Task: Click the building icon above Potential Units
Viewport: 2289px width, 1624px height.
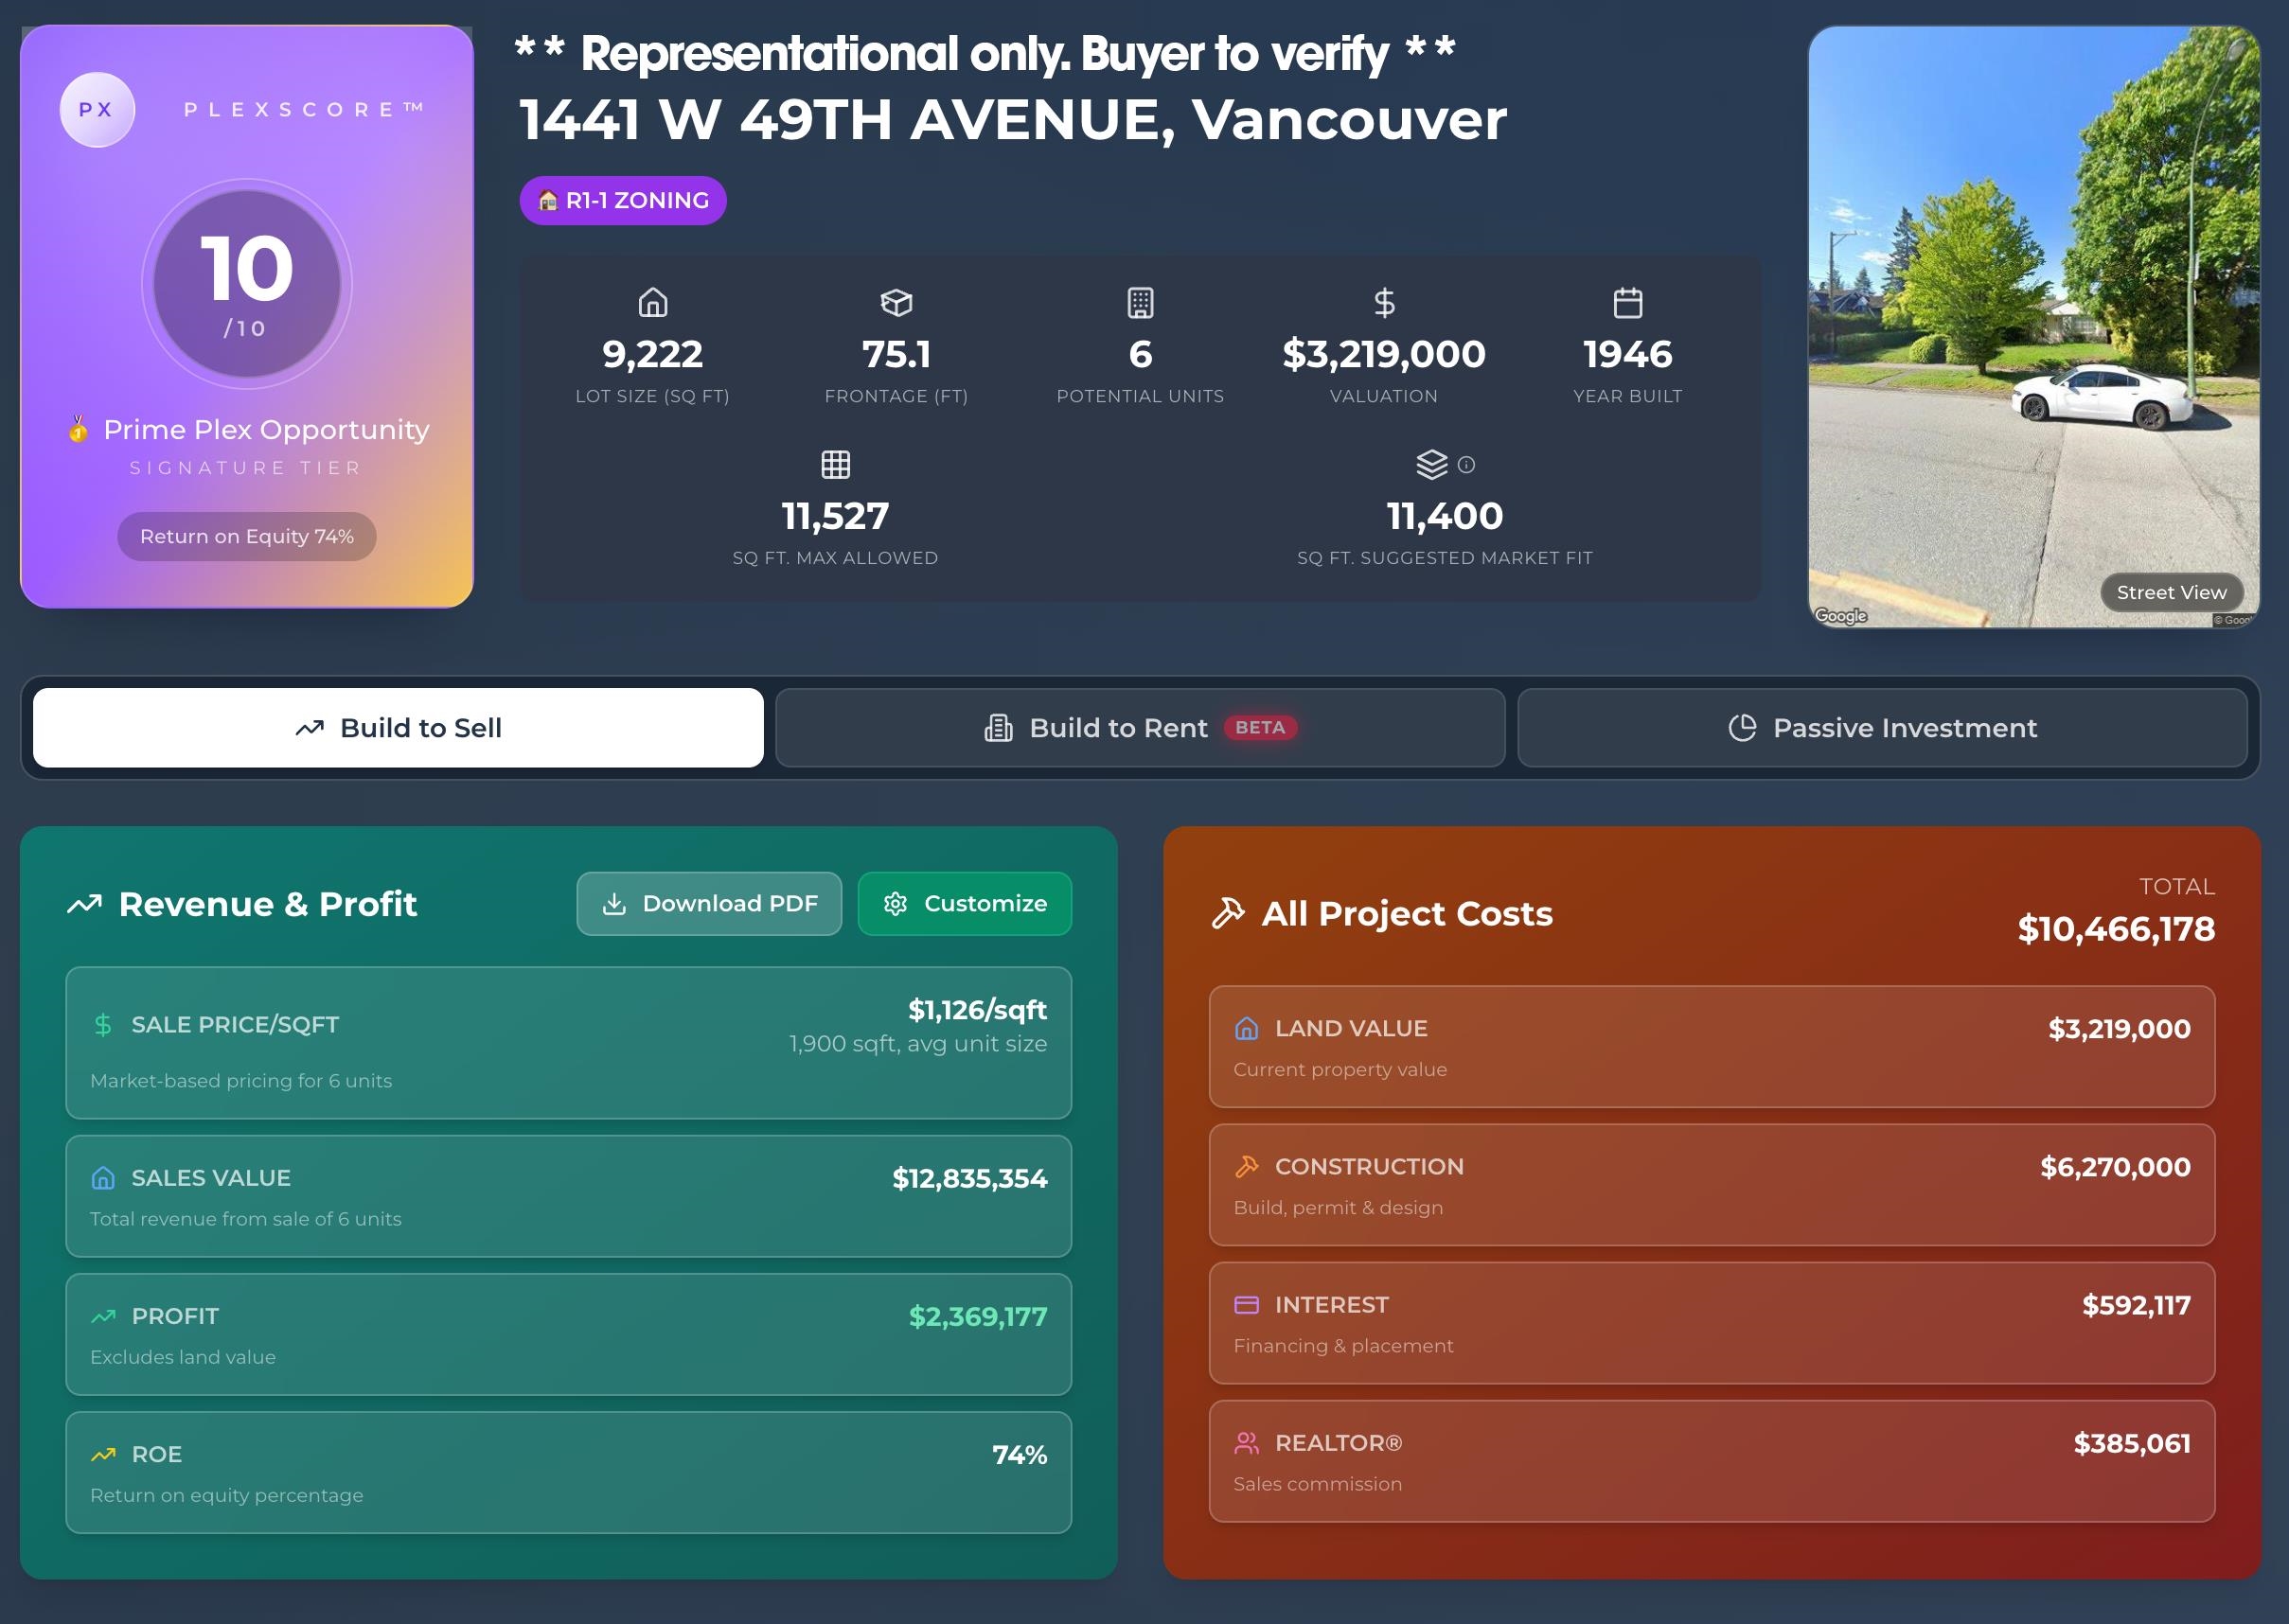Action: (x=1140, y=302)
